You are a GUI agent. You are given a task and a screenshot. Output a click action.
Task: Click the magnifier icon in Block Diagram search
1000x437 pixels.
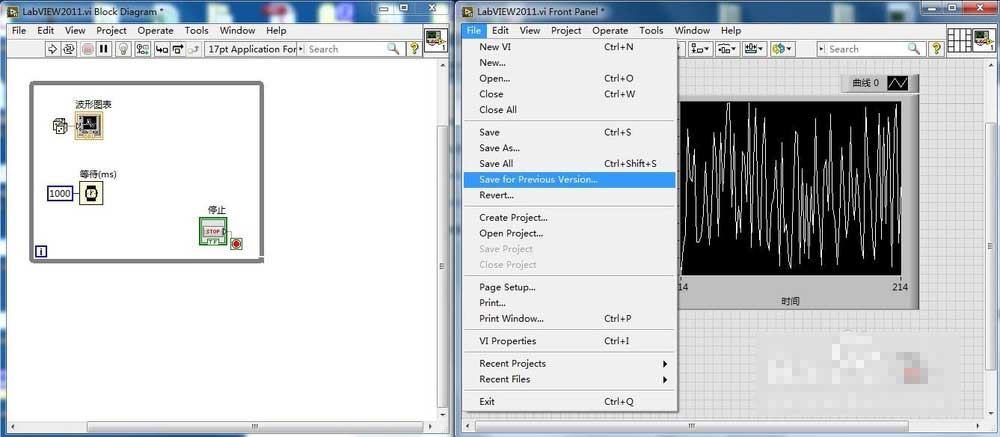pos(393,49)
